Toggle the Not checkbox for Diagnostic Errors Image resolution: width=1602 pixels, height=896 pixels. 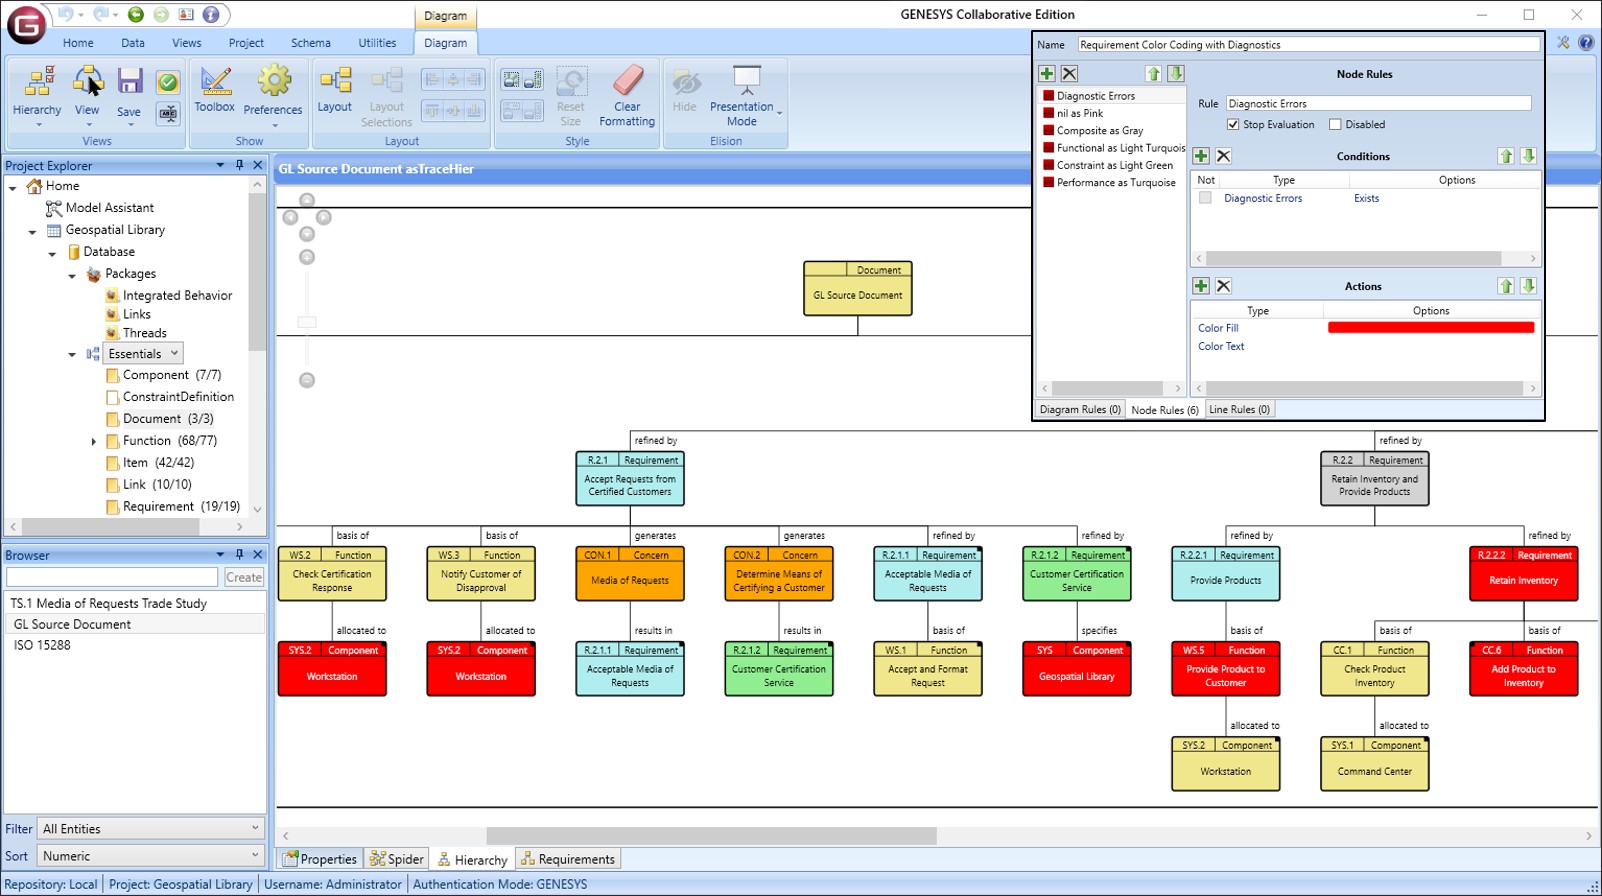tap(1205, 198)
